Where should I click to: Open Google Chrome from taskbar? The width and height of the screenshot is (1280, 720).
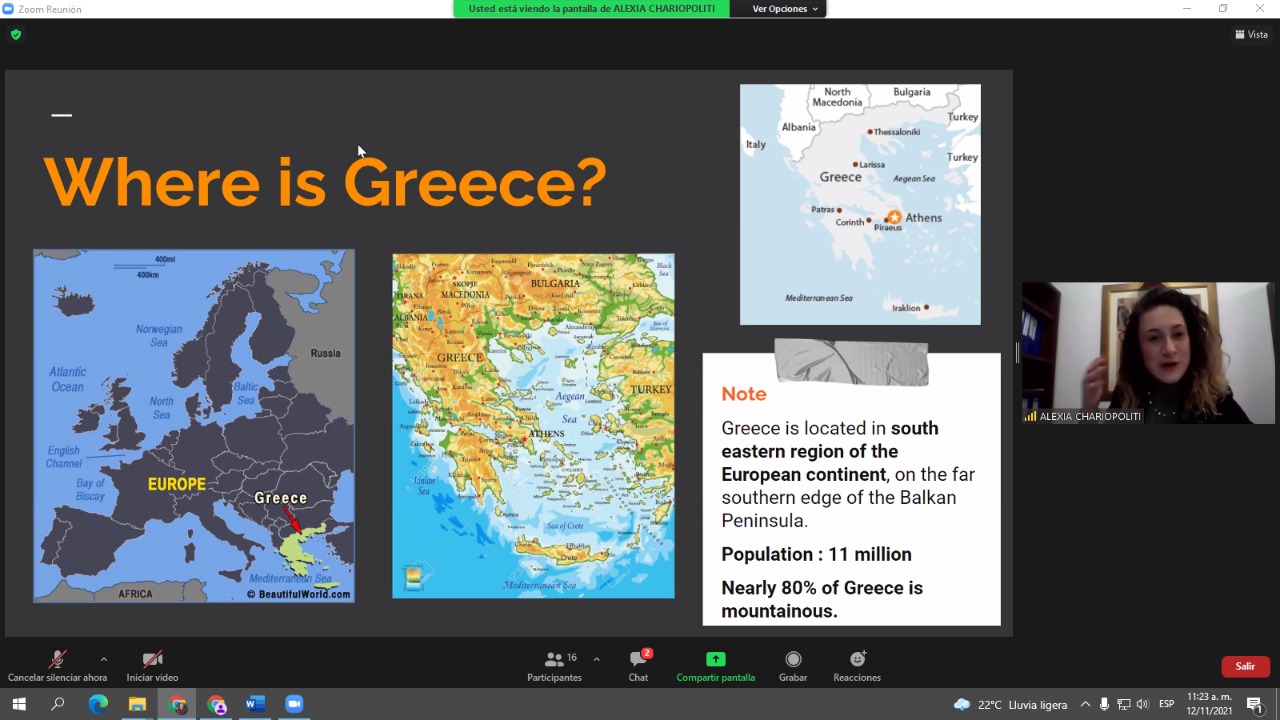point(177,704)
